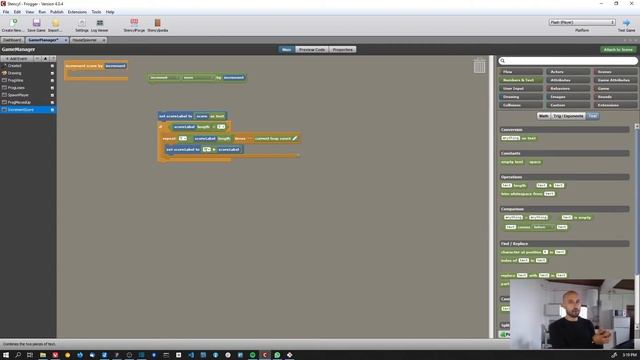Open the Add Event dropdown
This screenshot has height=360, width=640.
tap(17, 59)
